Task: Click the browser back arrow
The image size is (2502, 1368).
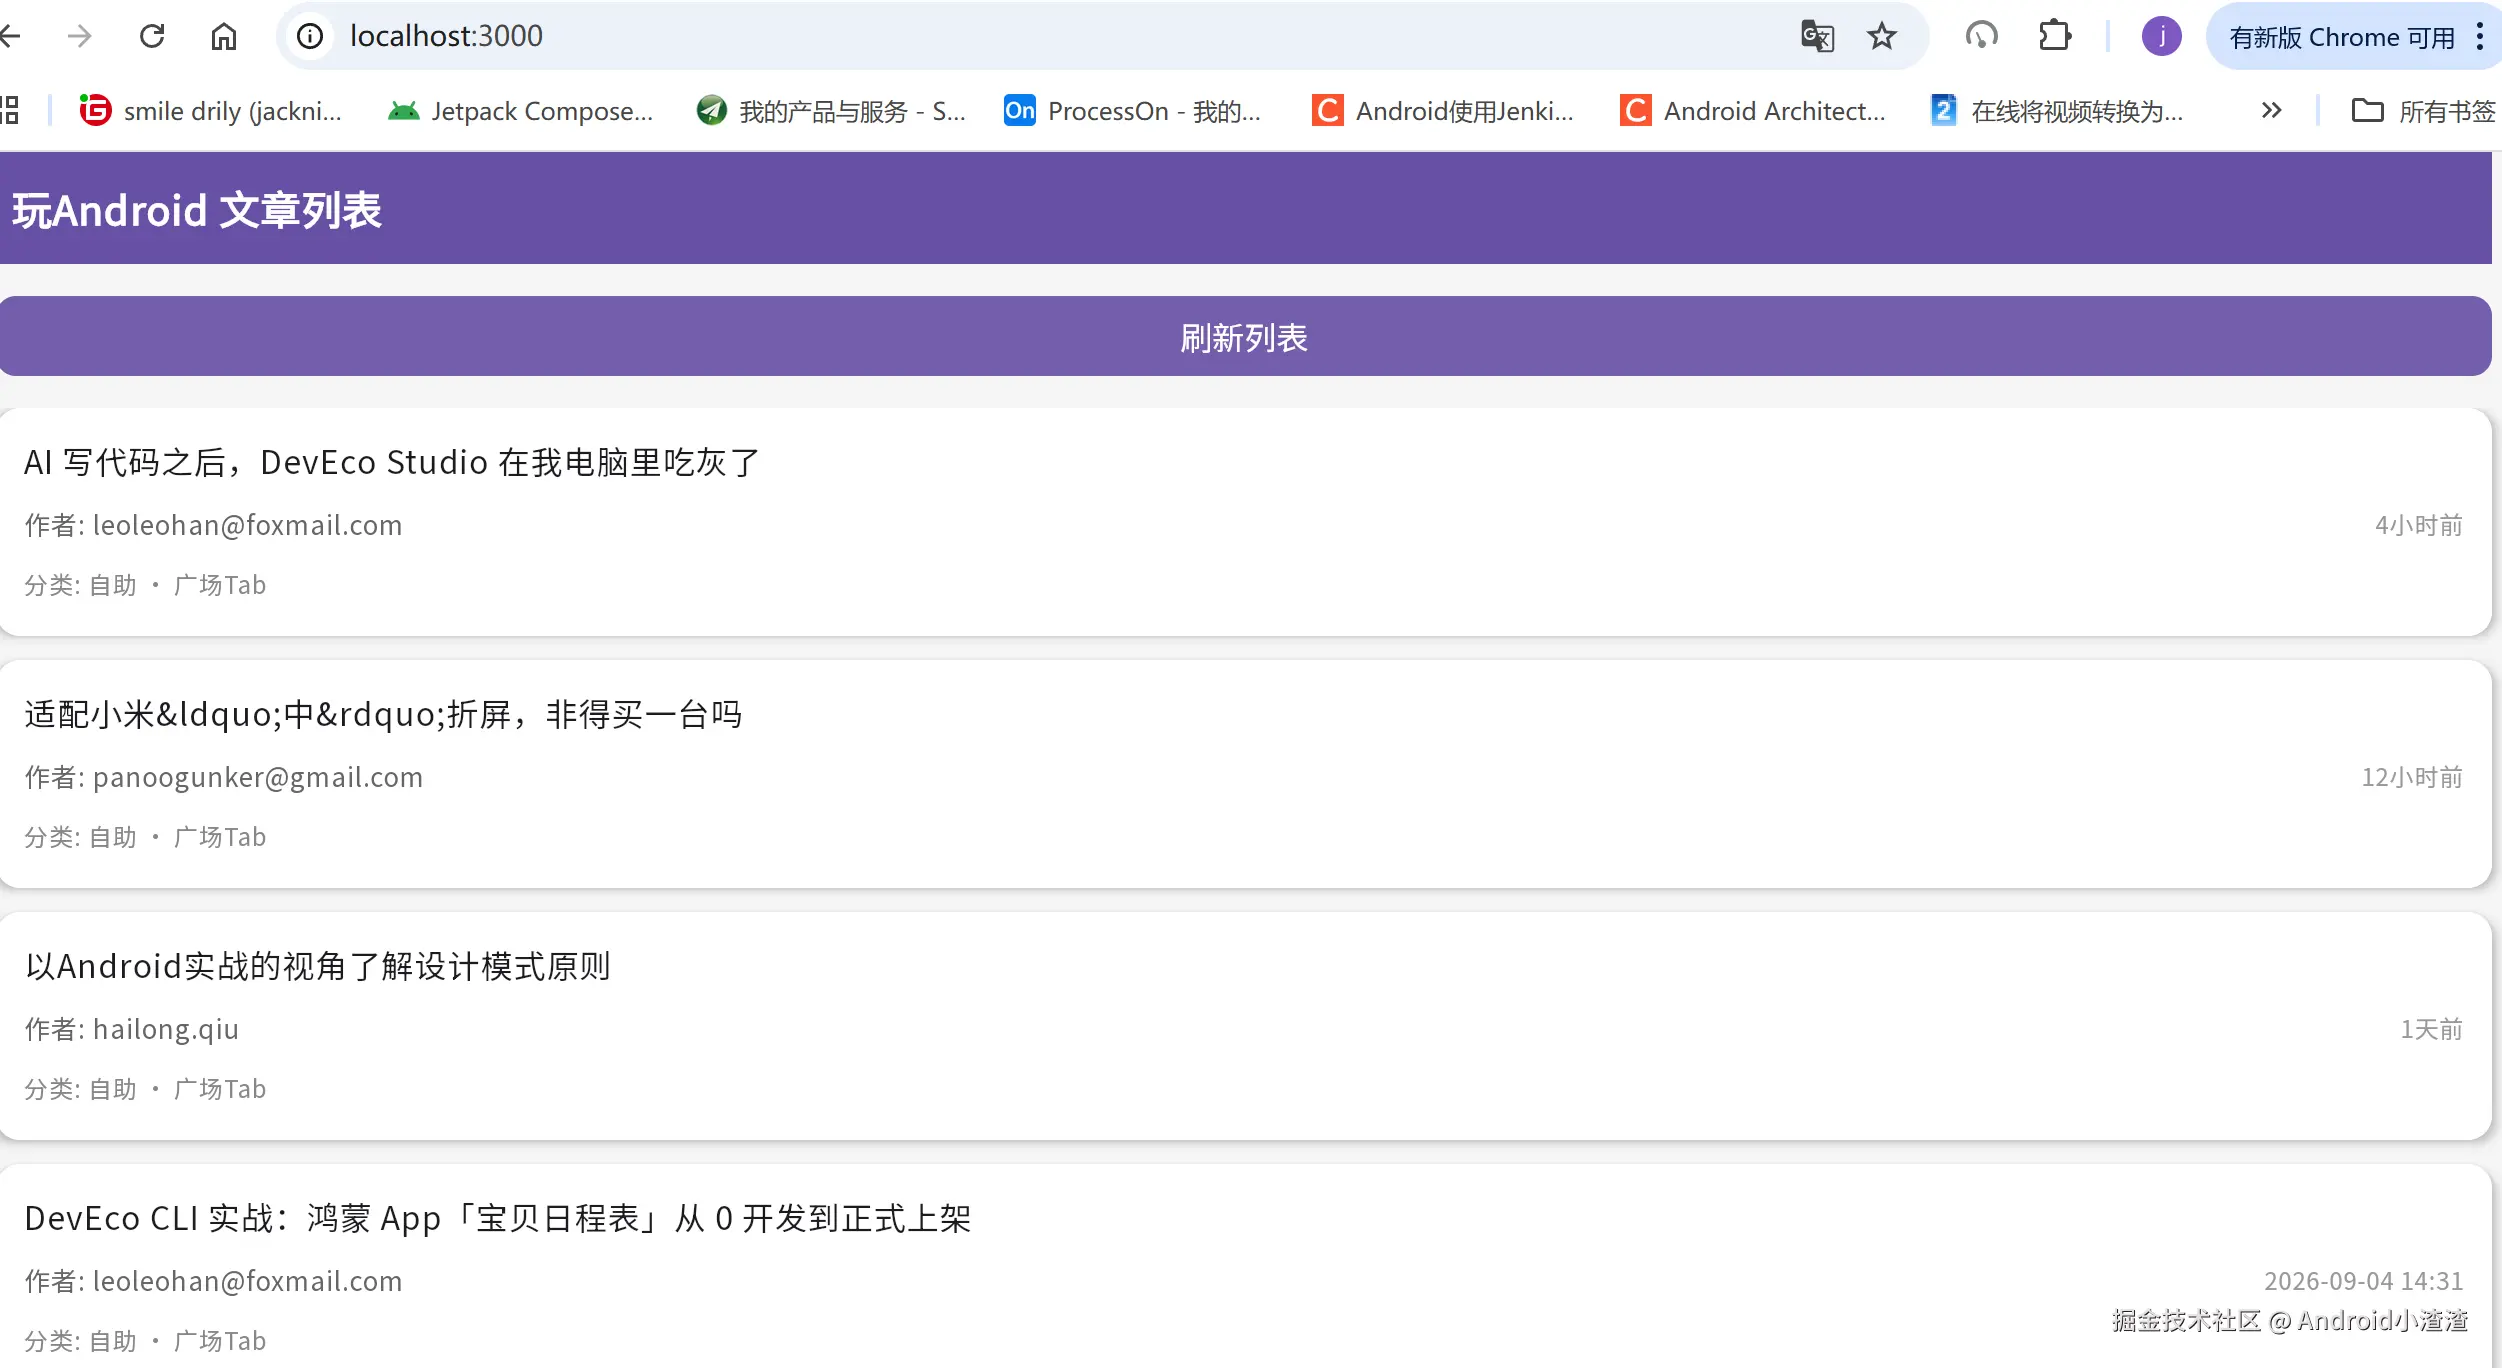Action: point(10,37)
